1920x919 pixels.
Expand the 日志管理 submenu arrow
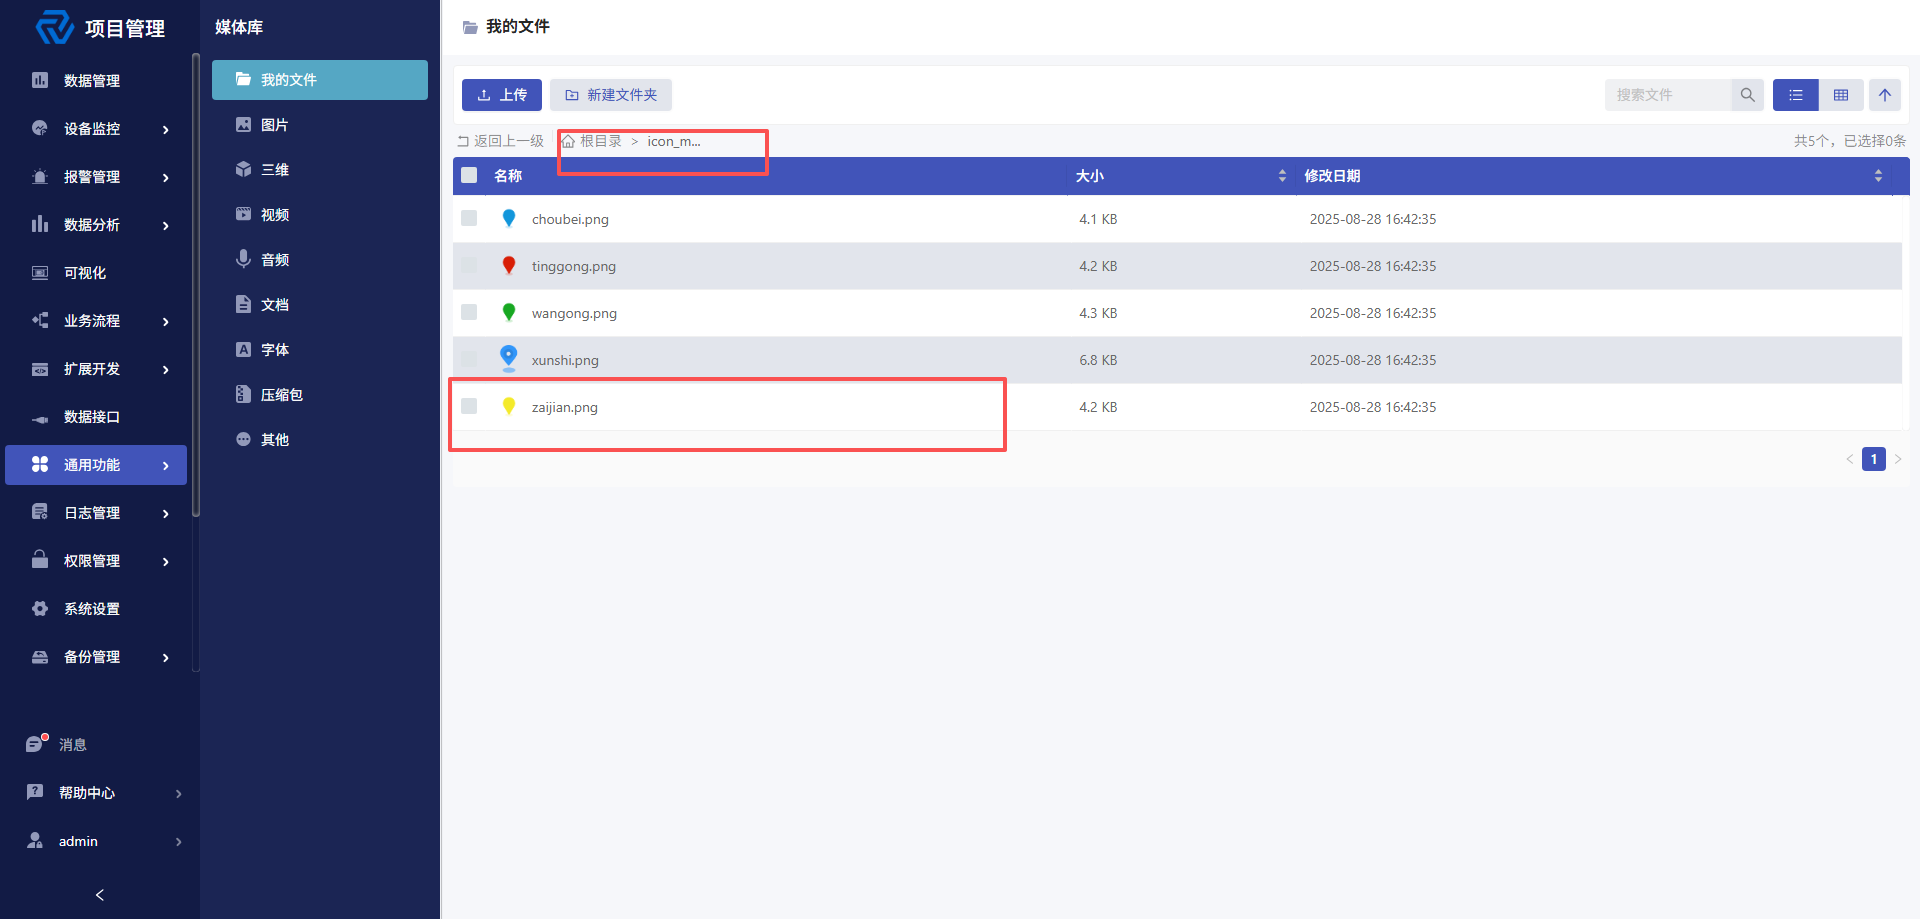[x=166, y=513]
